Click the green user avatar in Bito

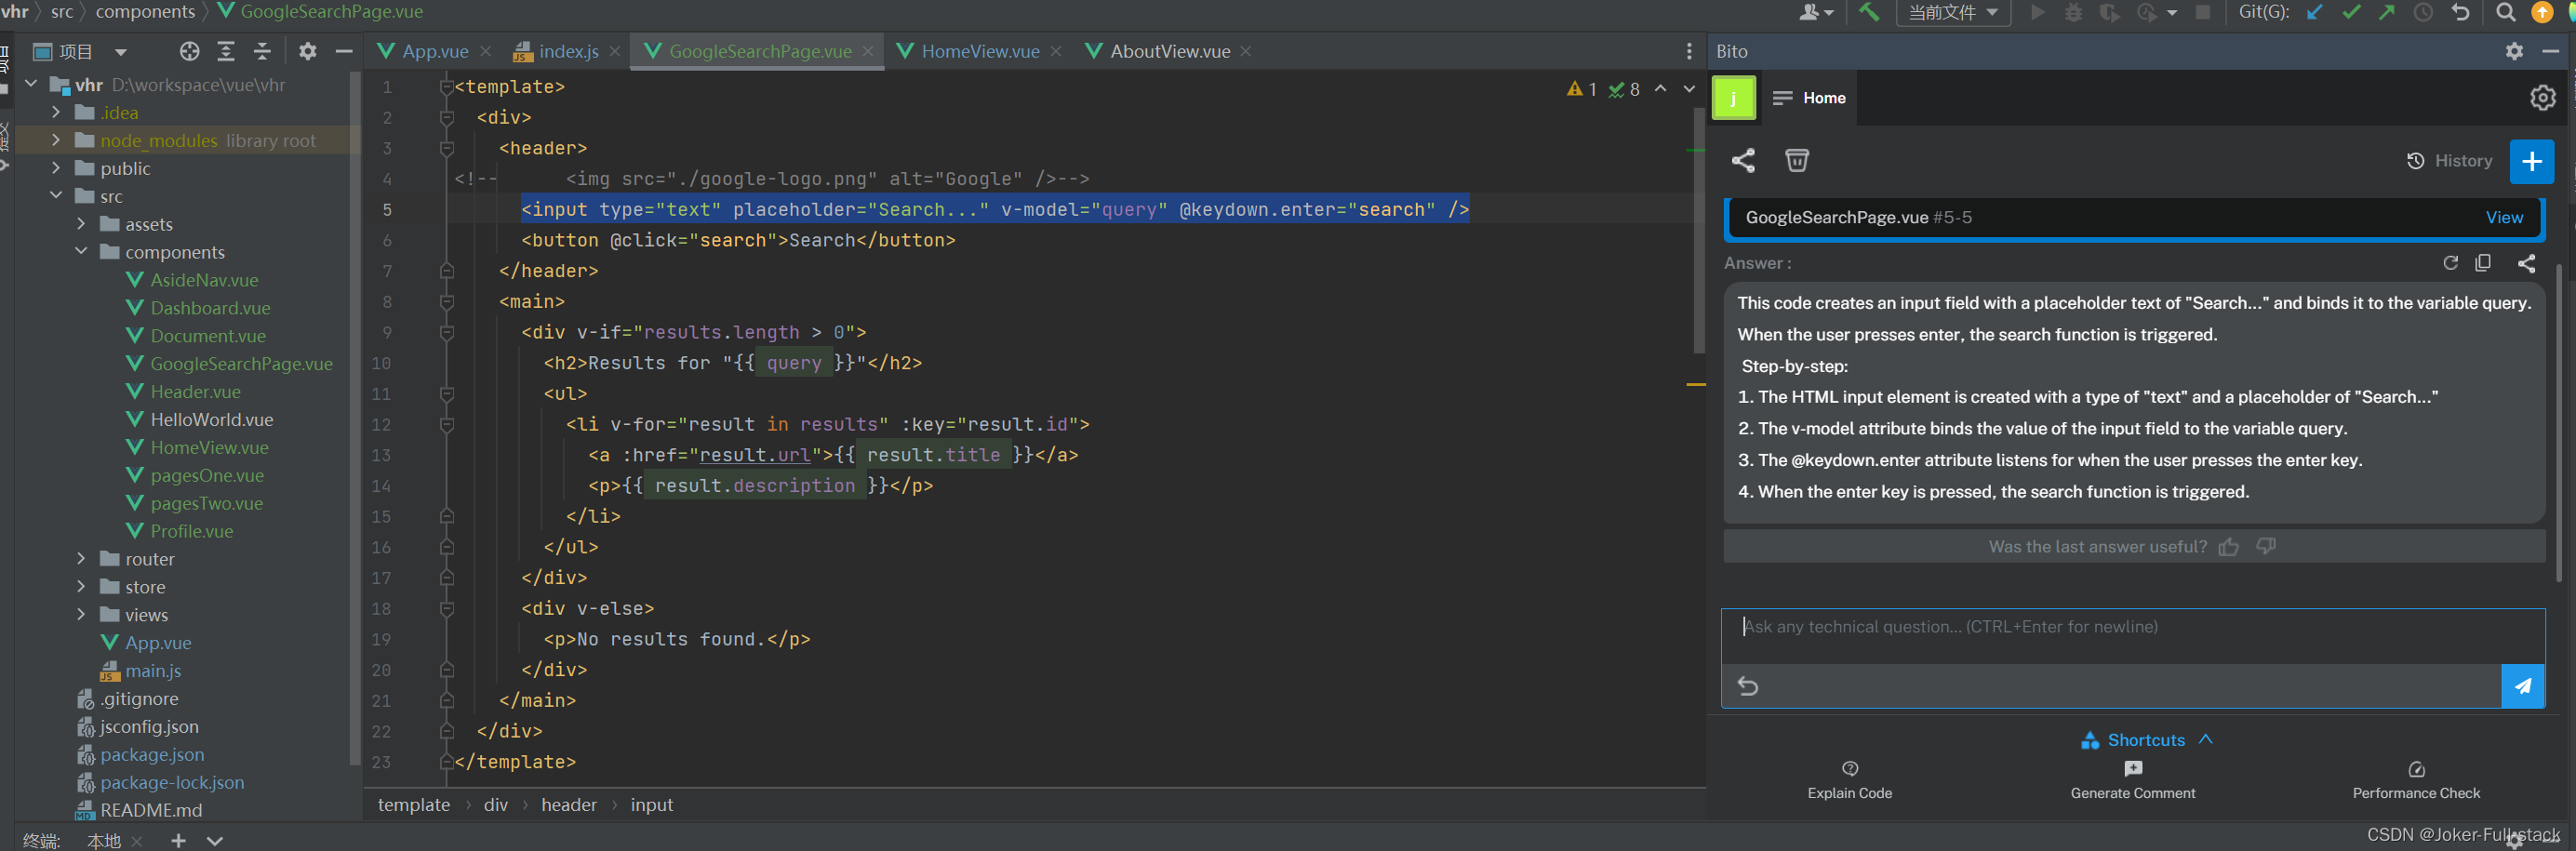coord(1734,98)
